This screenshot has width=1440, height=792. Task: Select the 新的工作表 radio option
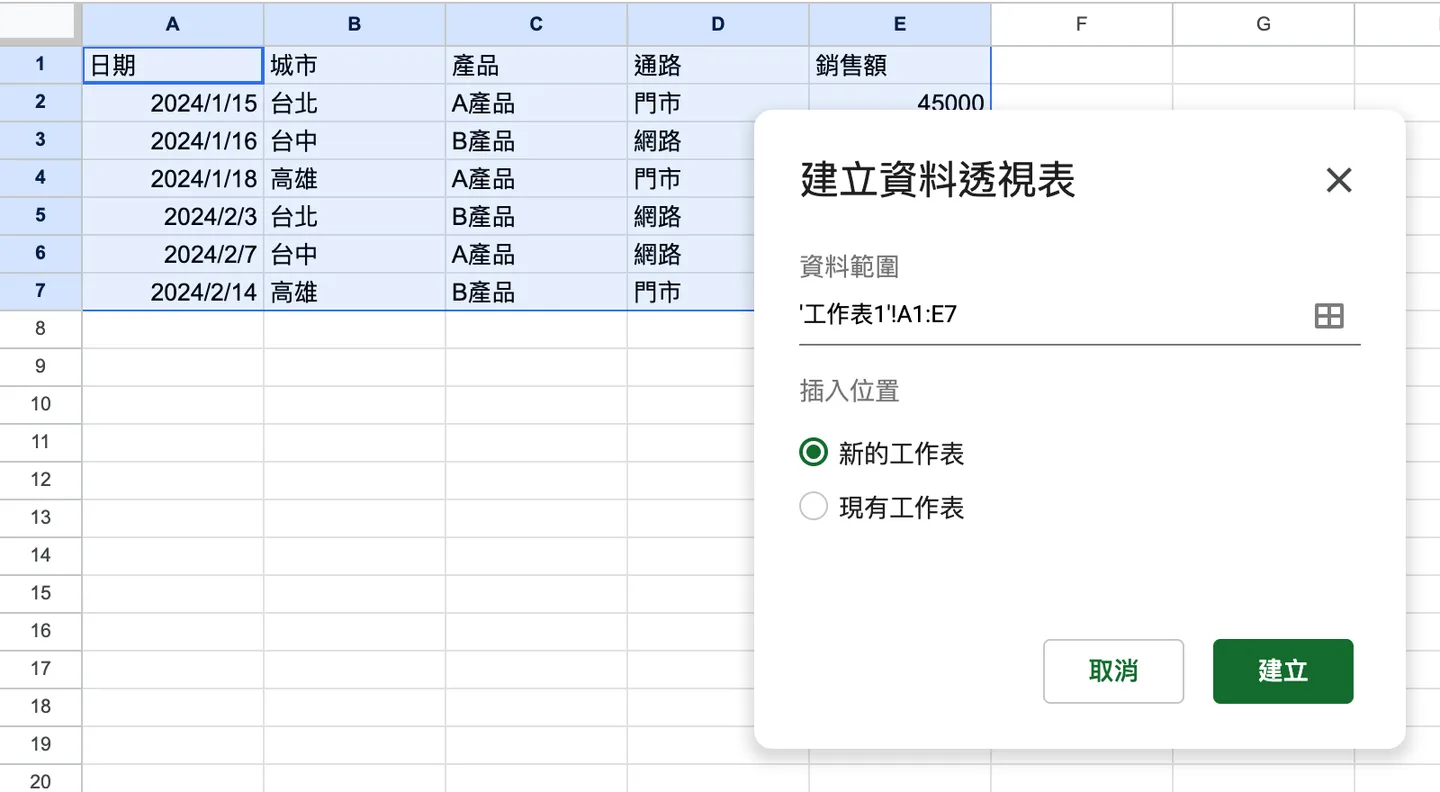click(x=814, y=453)
